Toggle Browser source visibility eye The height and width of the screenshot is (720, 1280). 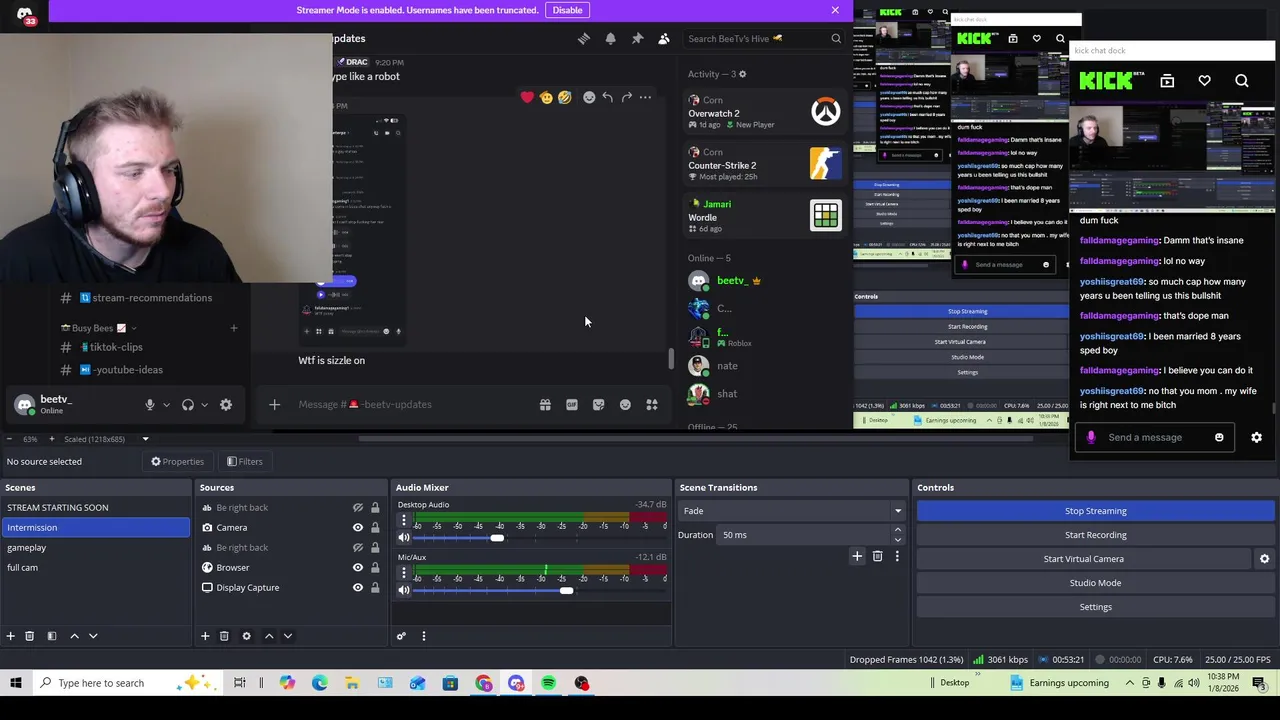click(x=357, y=567)
